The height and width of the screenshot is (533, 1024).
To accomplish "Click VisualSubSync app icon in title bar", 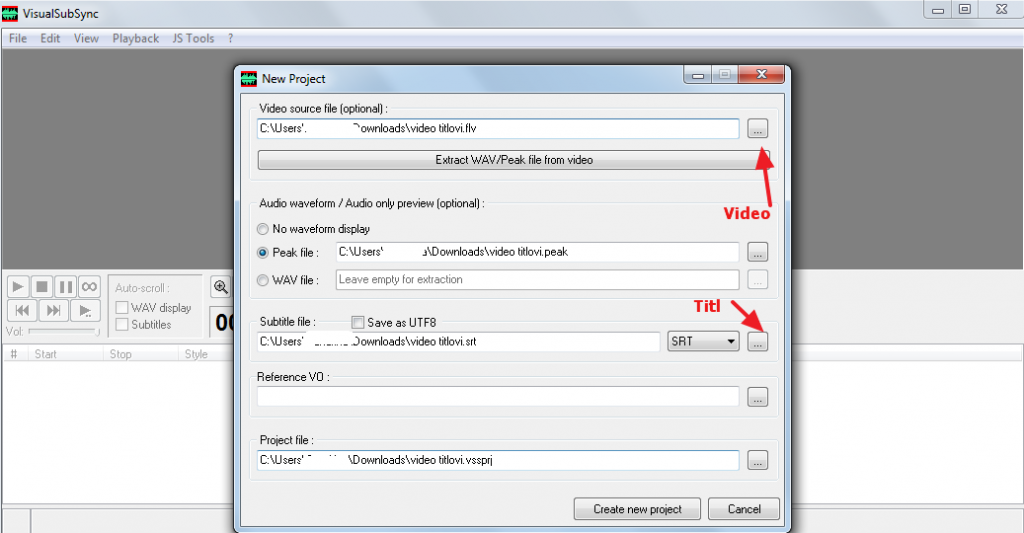I will click(10, 13).
